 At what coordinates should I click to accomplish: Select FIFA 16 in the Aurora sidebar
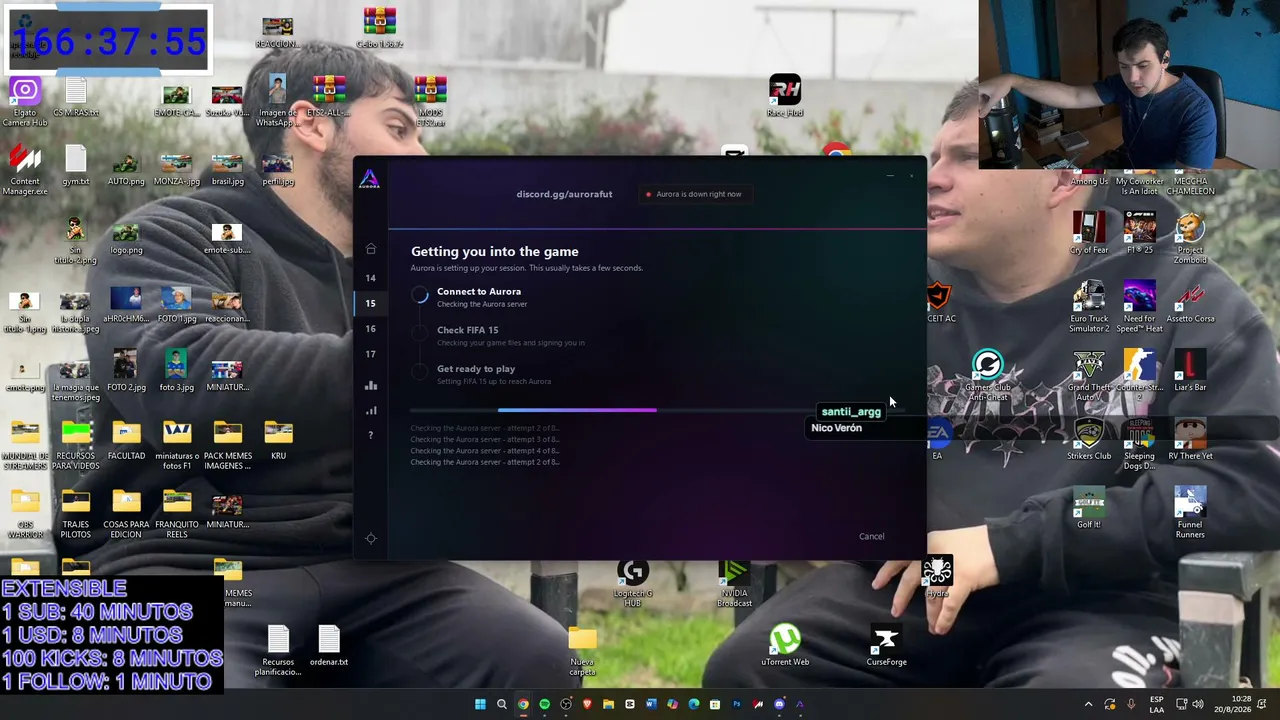[370, 328]
